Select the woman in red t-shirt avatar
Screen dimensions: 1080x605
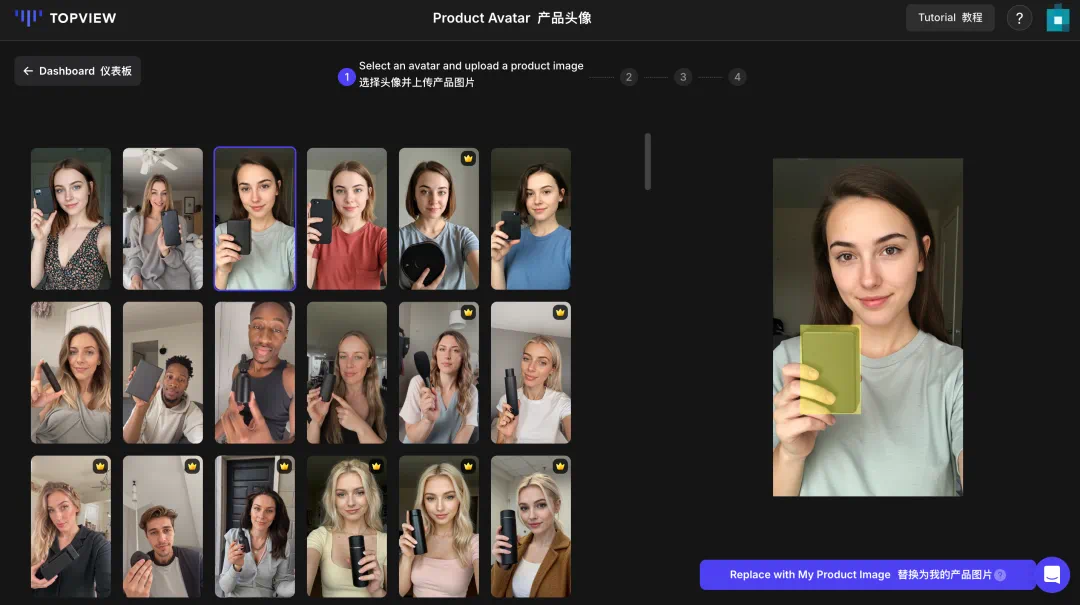click(x=347, y=219)
